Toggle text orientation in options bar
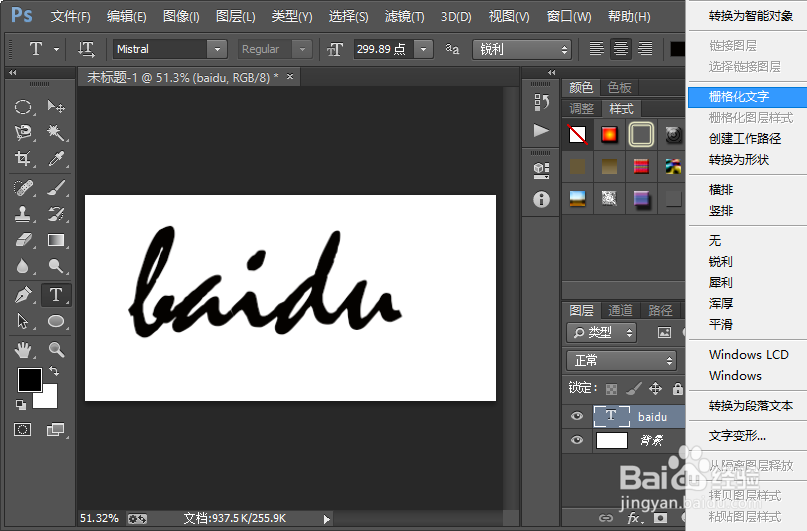The height and width of the screenshot is (531, 807). 86,49
